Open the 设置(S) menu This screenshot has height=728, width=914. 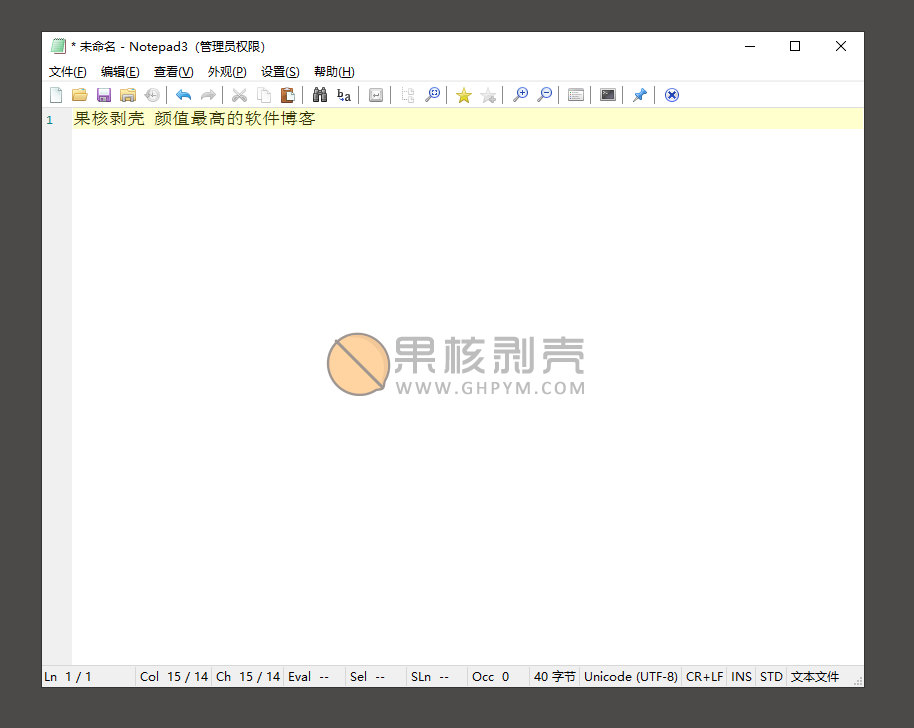coord(280,72)
